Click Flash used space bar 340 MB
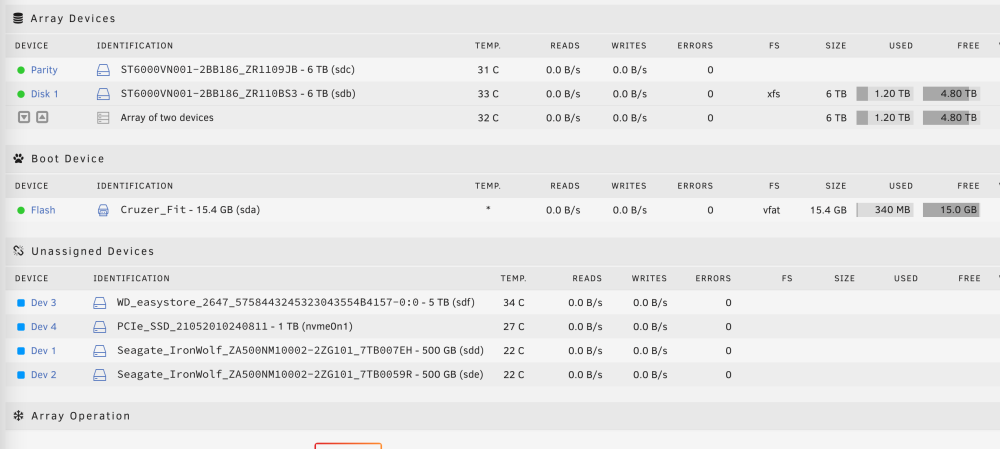 [885, 210]
